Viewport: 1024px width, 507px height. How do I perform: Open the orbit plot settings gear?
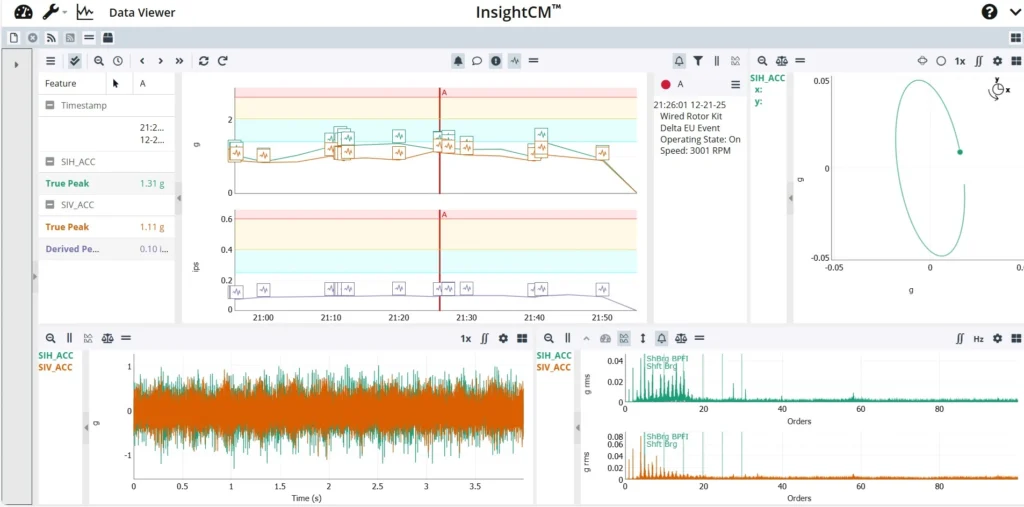(x=996, y=61)
